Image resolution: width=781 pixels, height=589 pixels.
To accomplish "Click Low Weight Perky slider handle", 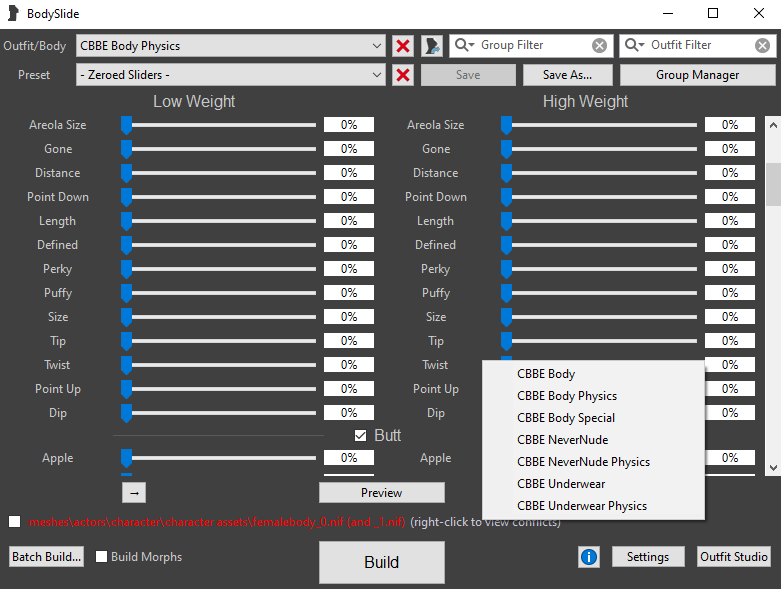I will [x=127, y=269].
